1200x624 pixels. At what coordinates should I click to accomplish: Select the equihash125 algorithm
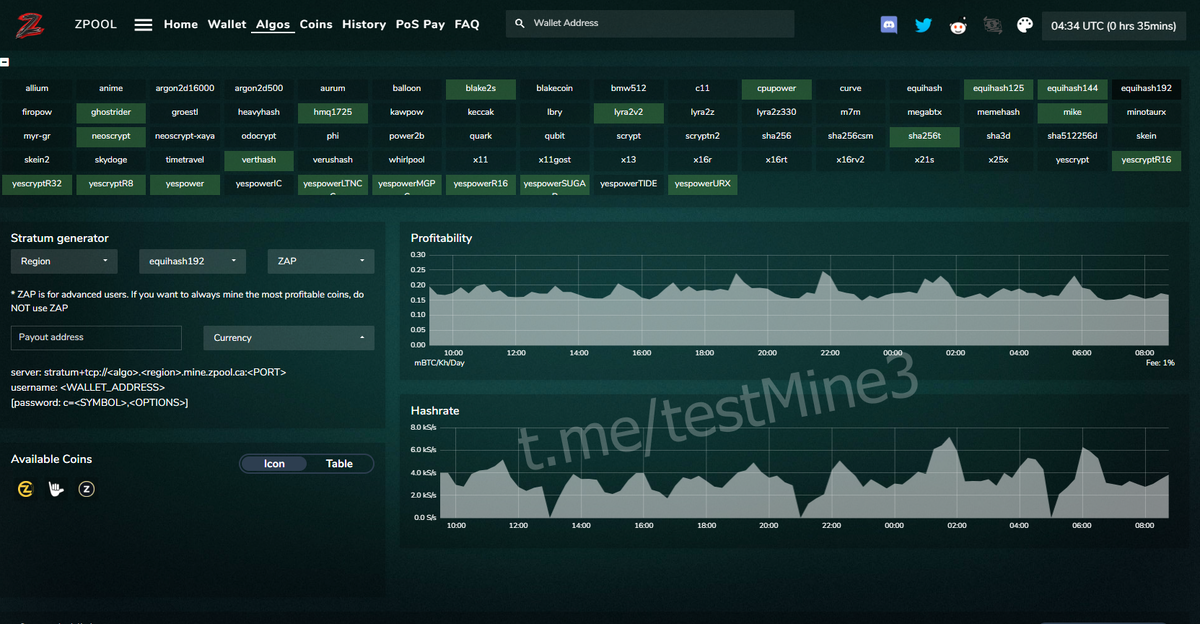point(999,89)
